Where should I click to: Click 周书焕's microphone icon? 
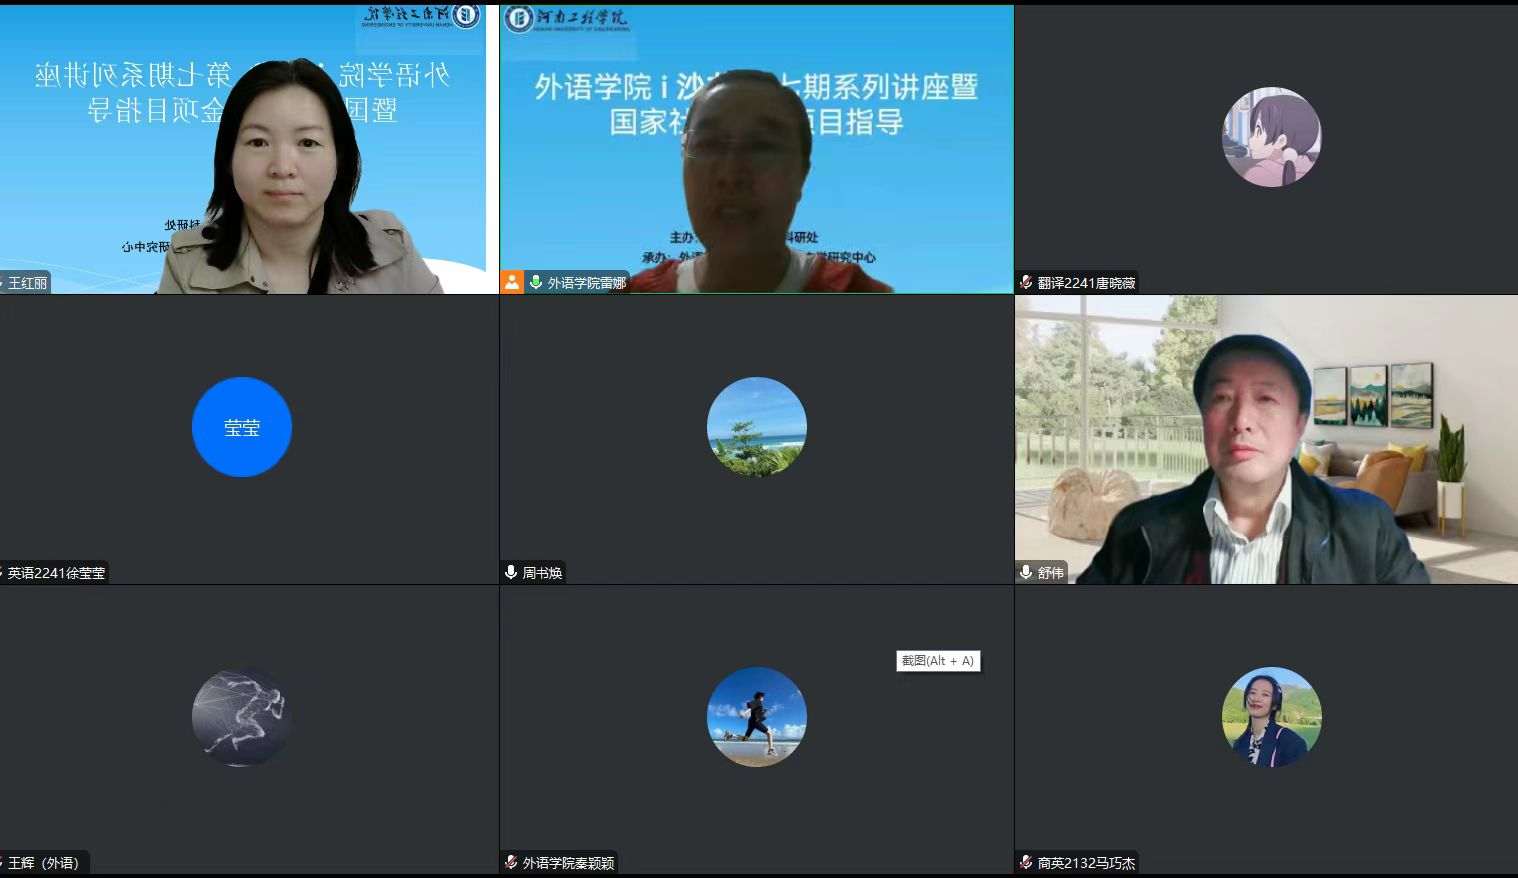coord(511,573)
